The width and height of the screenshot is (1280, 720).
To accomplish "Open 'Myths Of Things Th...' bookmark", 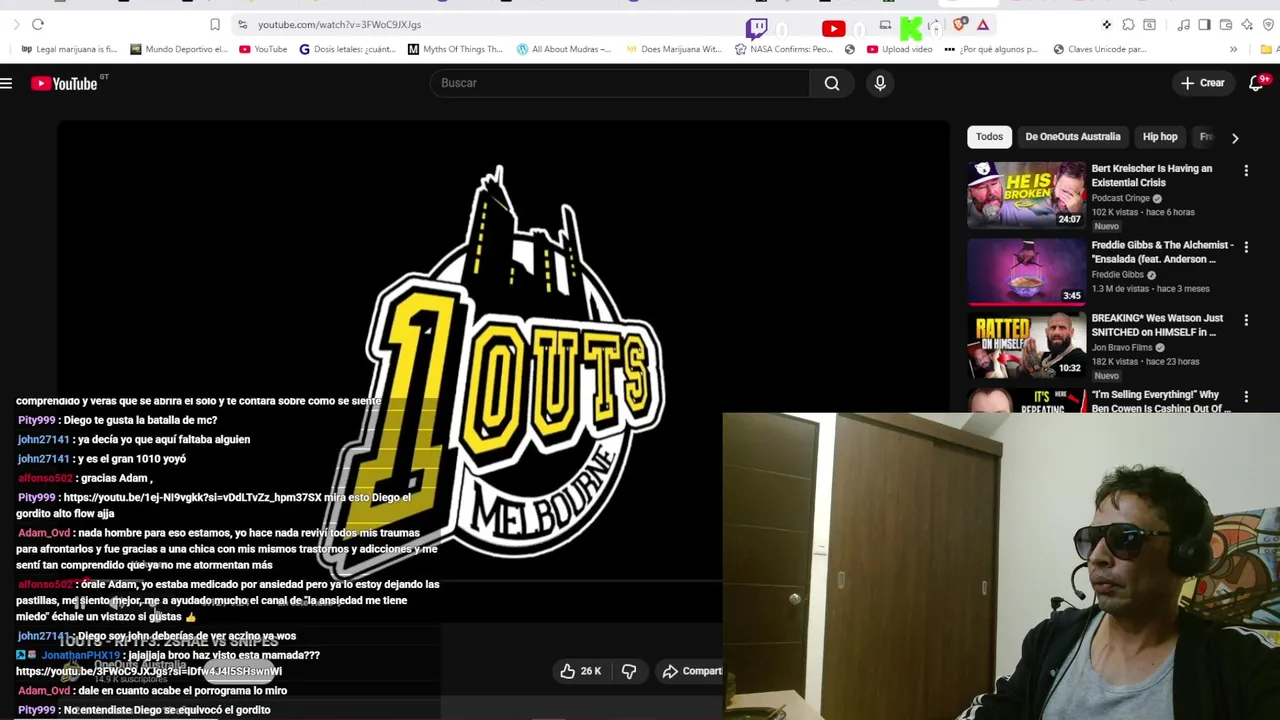I will tap(455, 49).
